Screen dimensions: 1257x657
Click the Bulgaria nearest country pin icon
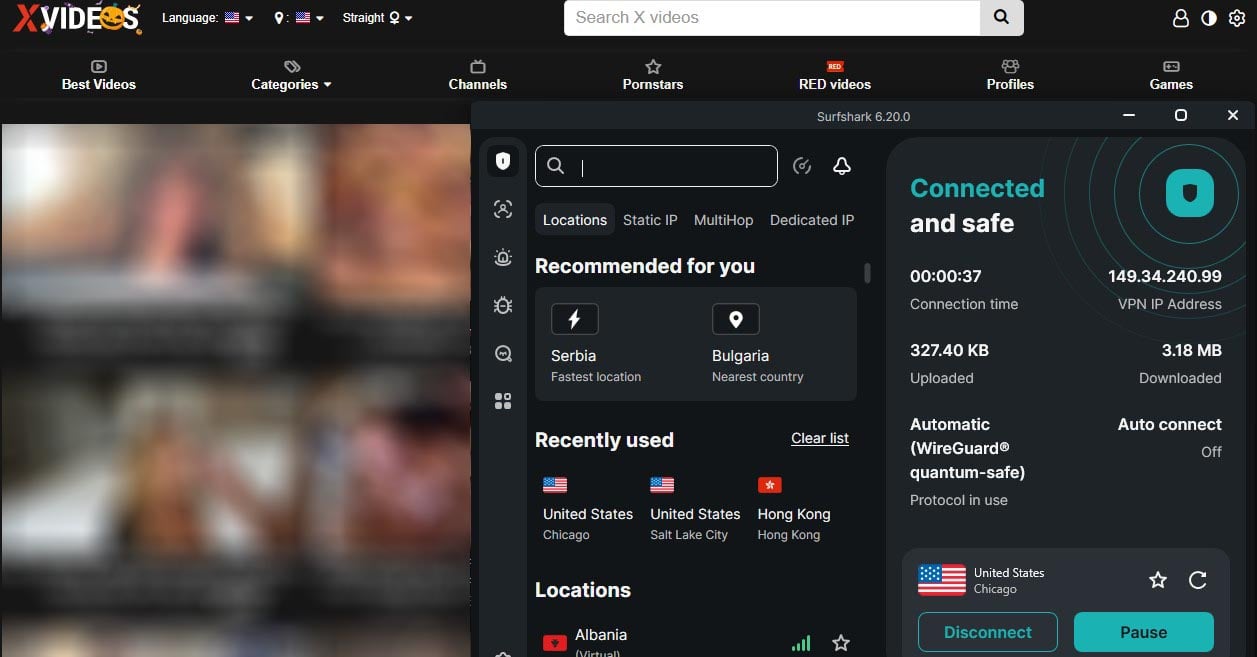(736, 319)
